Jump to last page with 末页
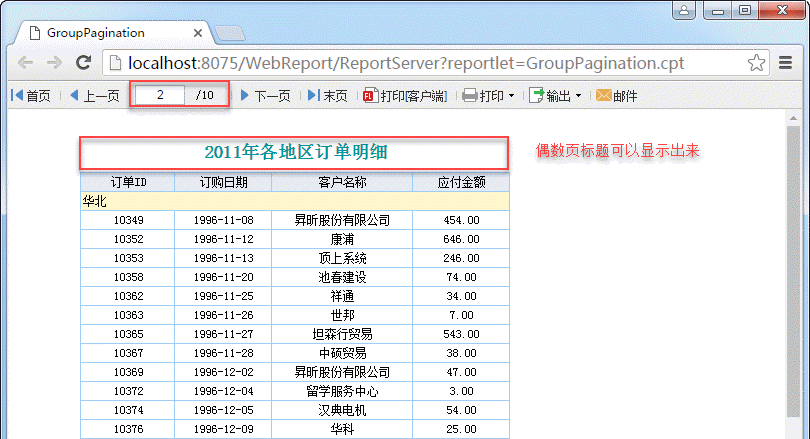Viewport: 810px width, 439px height. point(328,96)
